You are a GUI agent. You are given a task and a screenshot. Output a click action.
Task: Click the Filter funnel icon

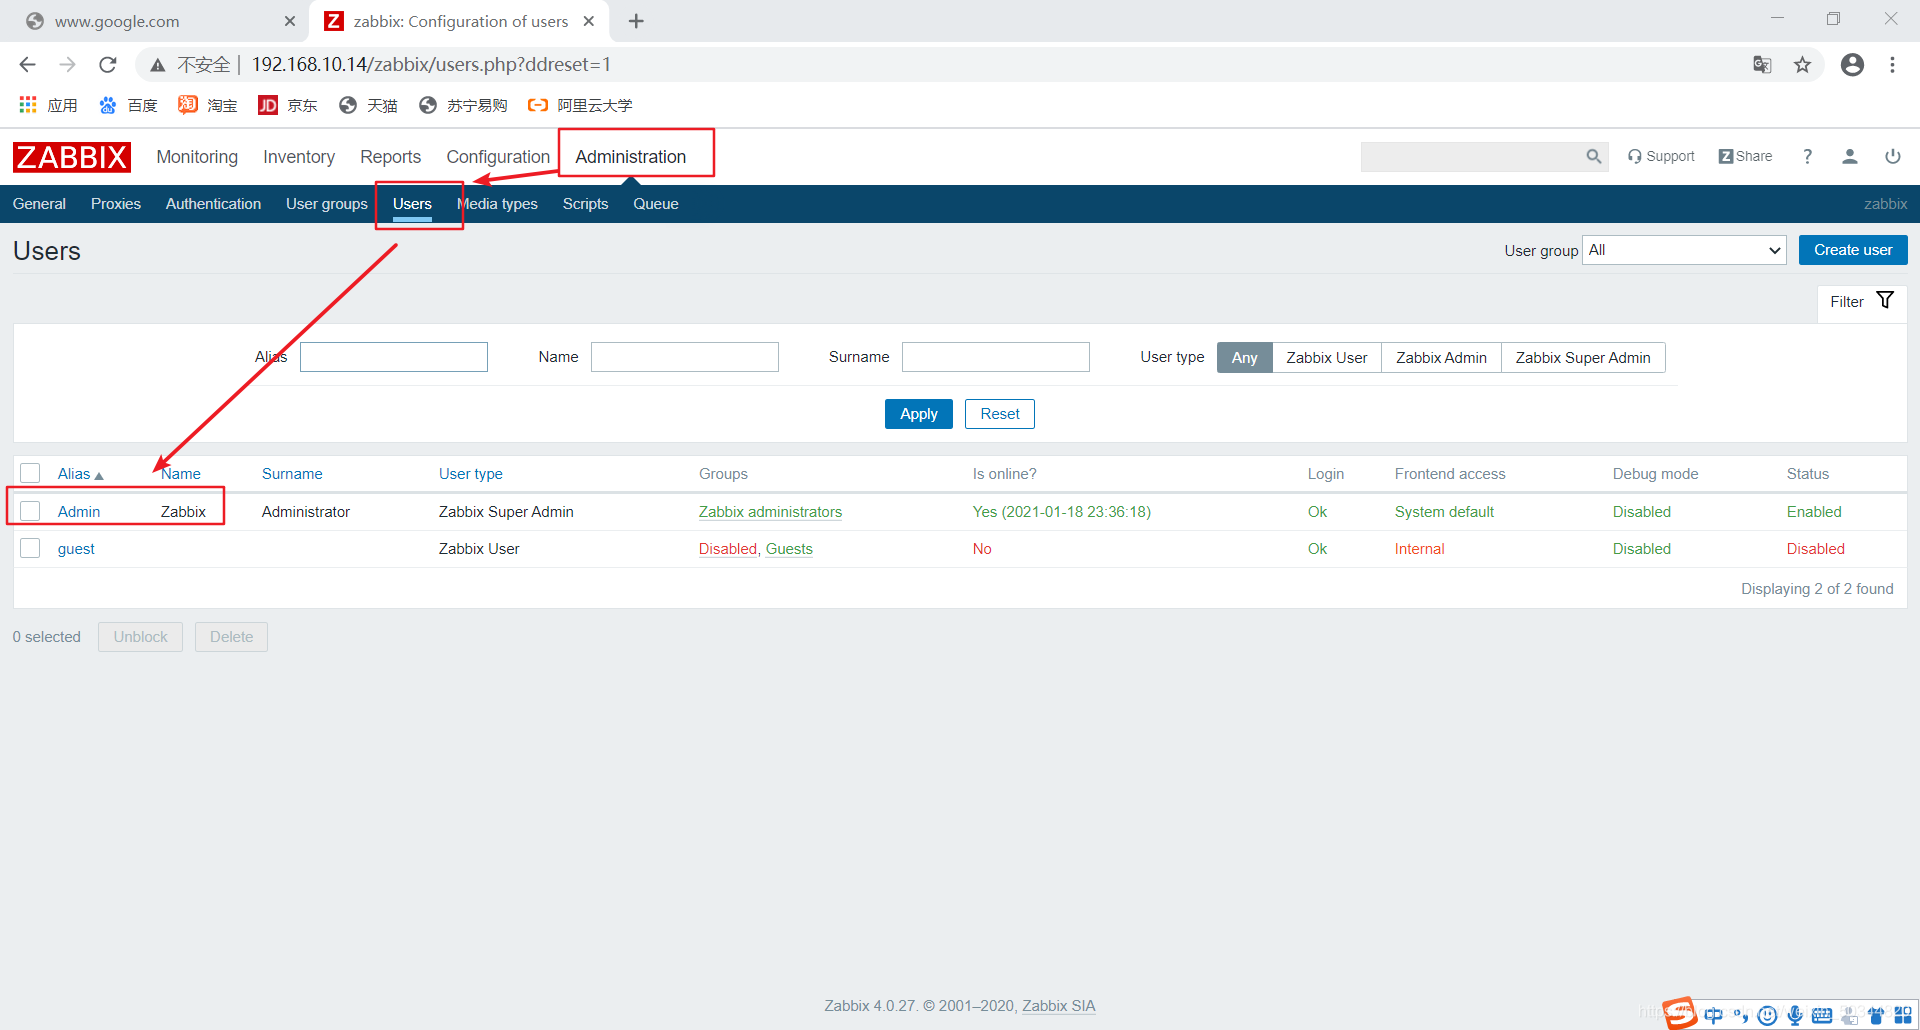[x=1885, y=301]
